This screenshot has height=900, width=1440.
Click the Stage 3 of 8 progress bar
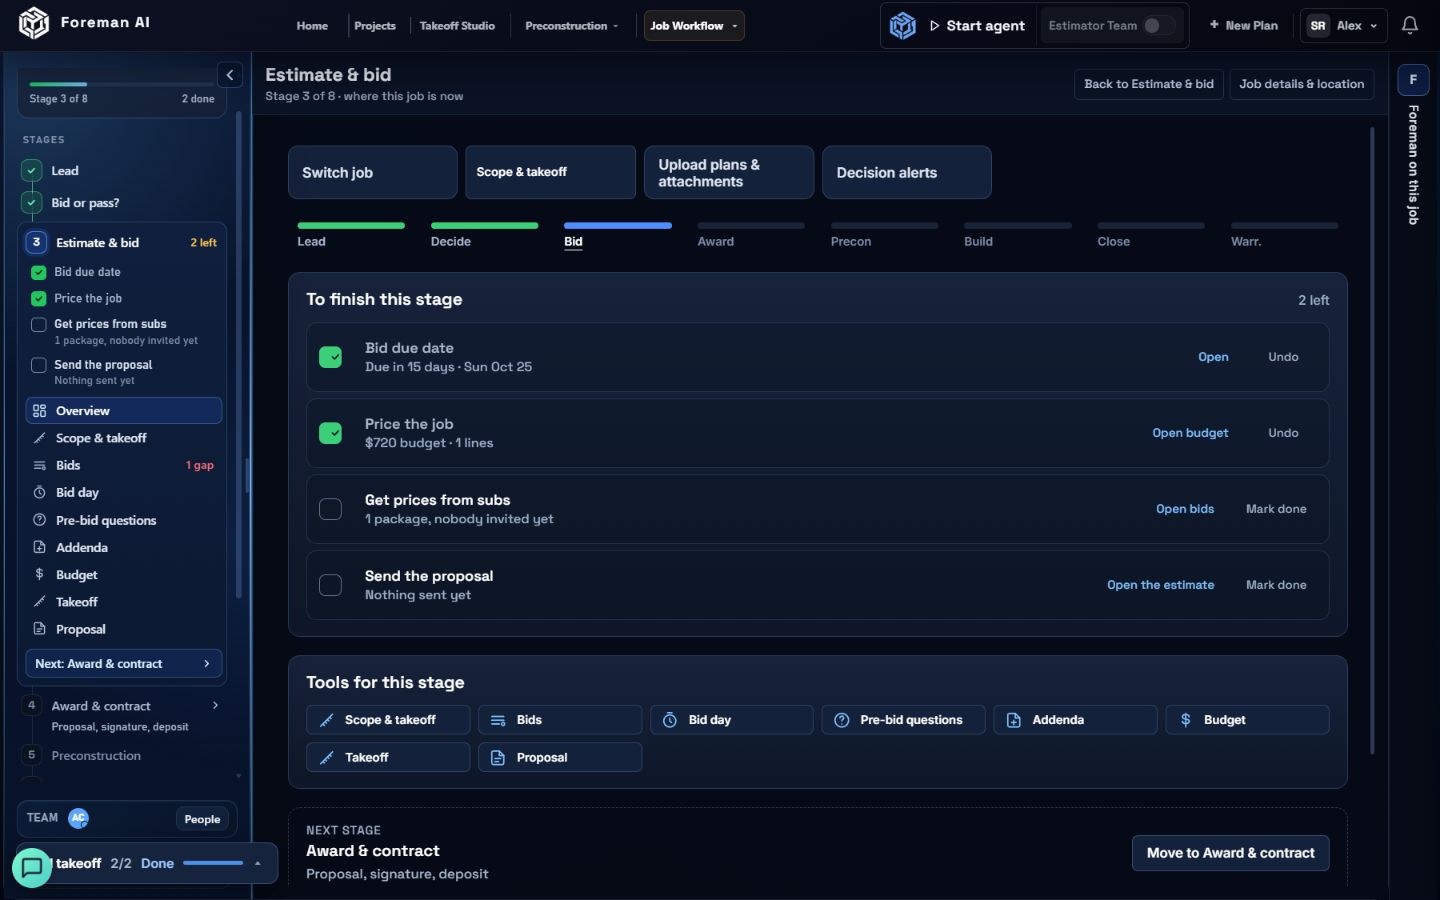(122, 84)
